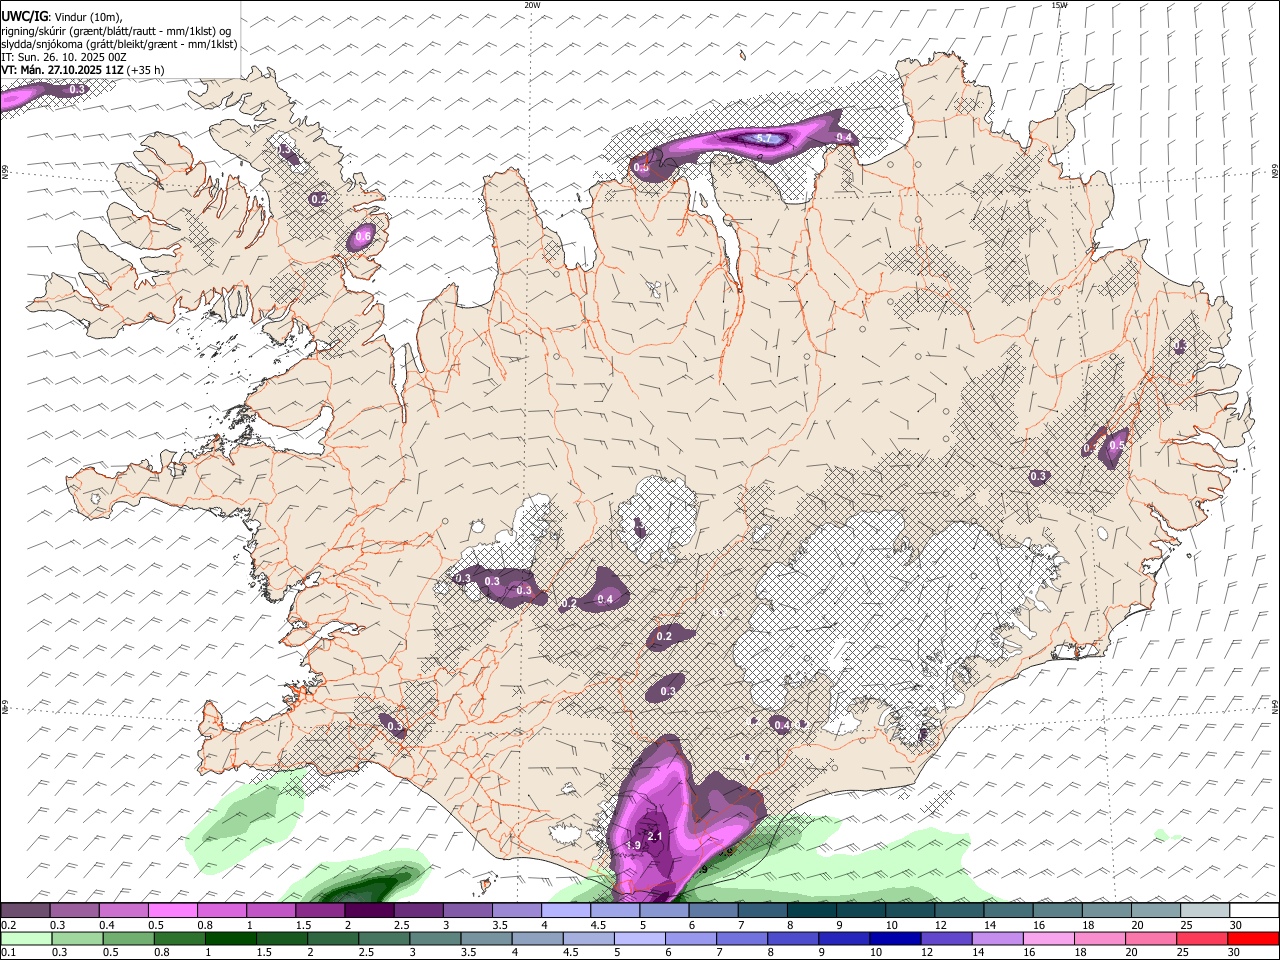1280x960 pixels.
Task: Choose the light pink swatch at 16 in the lower legend
Action: pyautogui.click(x=1047, y=938)
